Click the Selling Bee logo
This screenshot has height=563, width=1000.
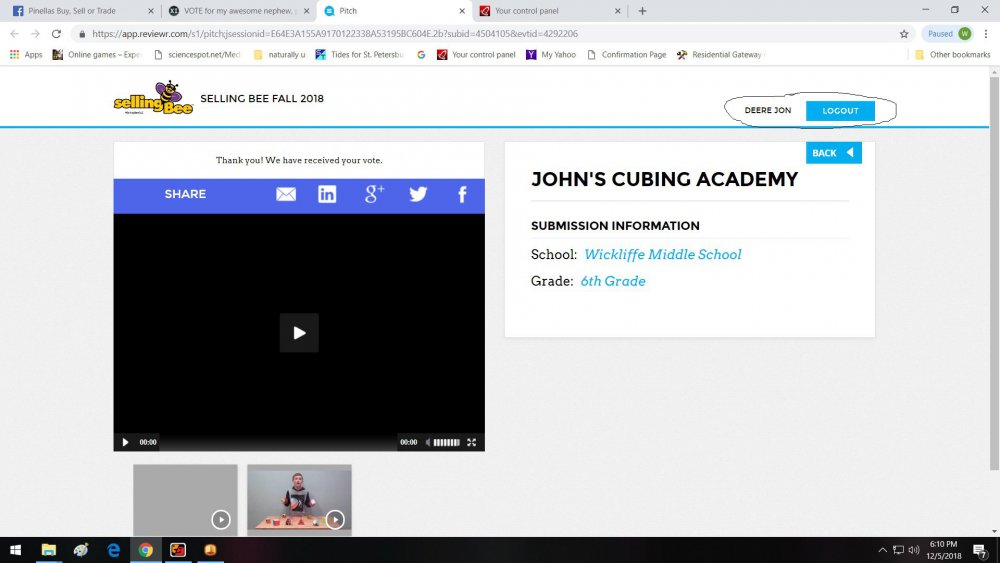pos(152,100)
